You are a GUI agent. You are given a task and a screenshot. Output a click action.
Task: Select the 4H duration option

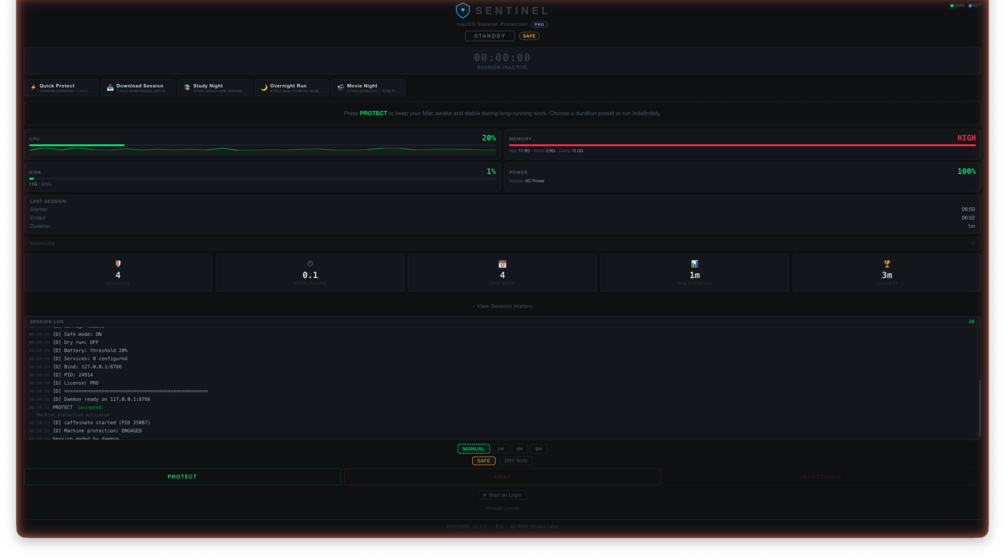tap(519, 448)
